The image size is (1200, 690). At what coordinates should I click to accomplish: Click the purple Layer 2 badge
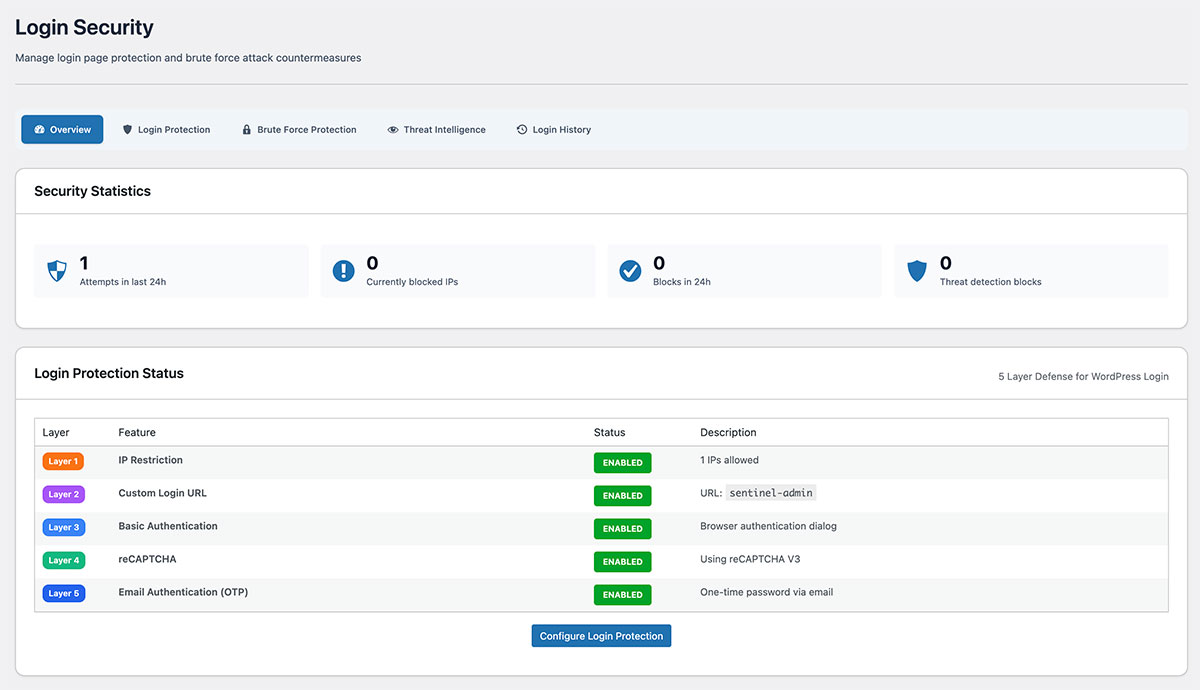[63, 494]
